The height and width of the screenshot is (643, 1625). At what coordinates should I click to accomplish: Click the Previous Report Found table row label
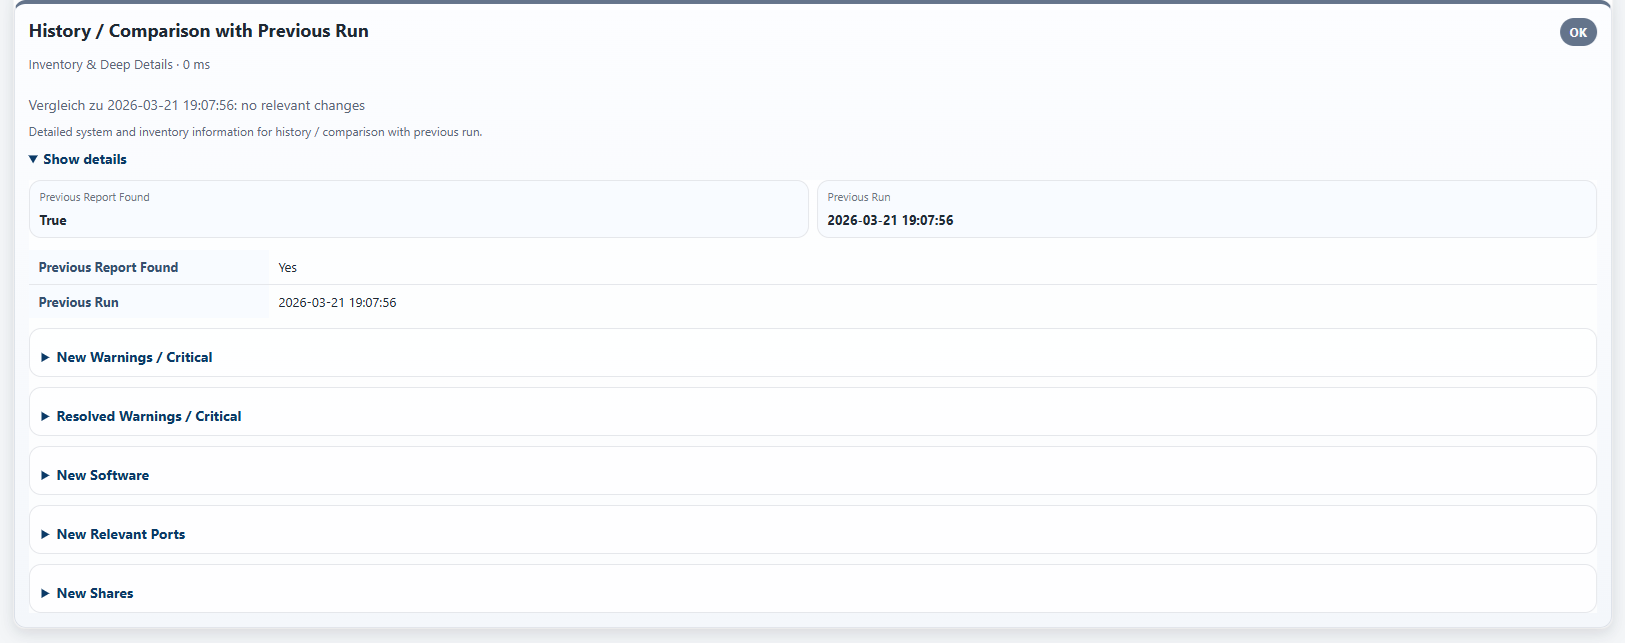click(x=108, y=267)
